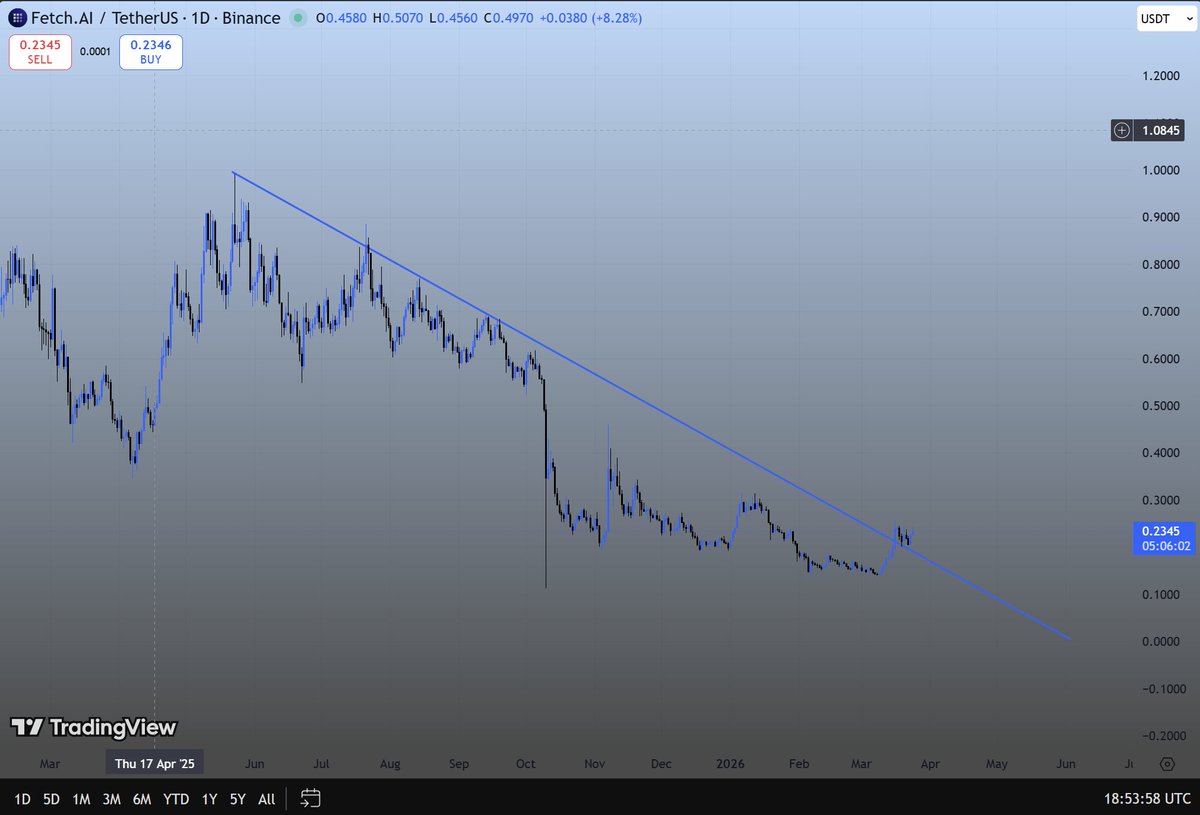Open the USDT currency dropdown
The image size is (1200, 815).
click(1166, 19)
